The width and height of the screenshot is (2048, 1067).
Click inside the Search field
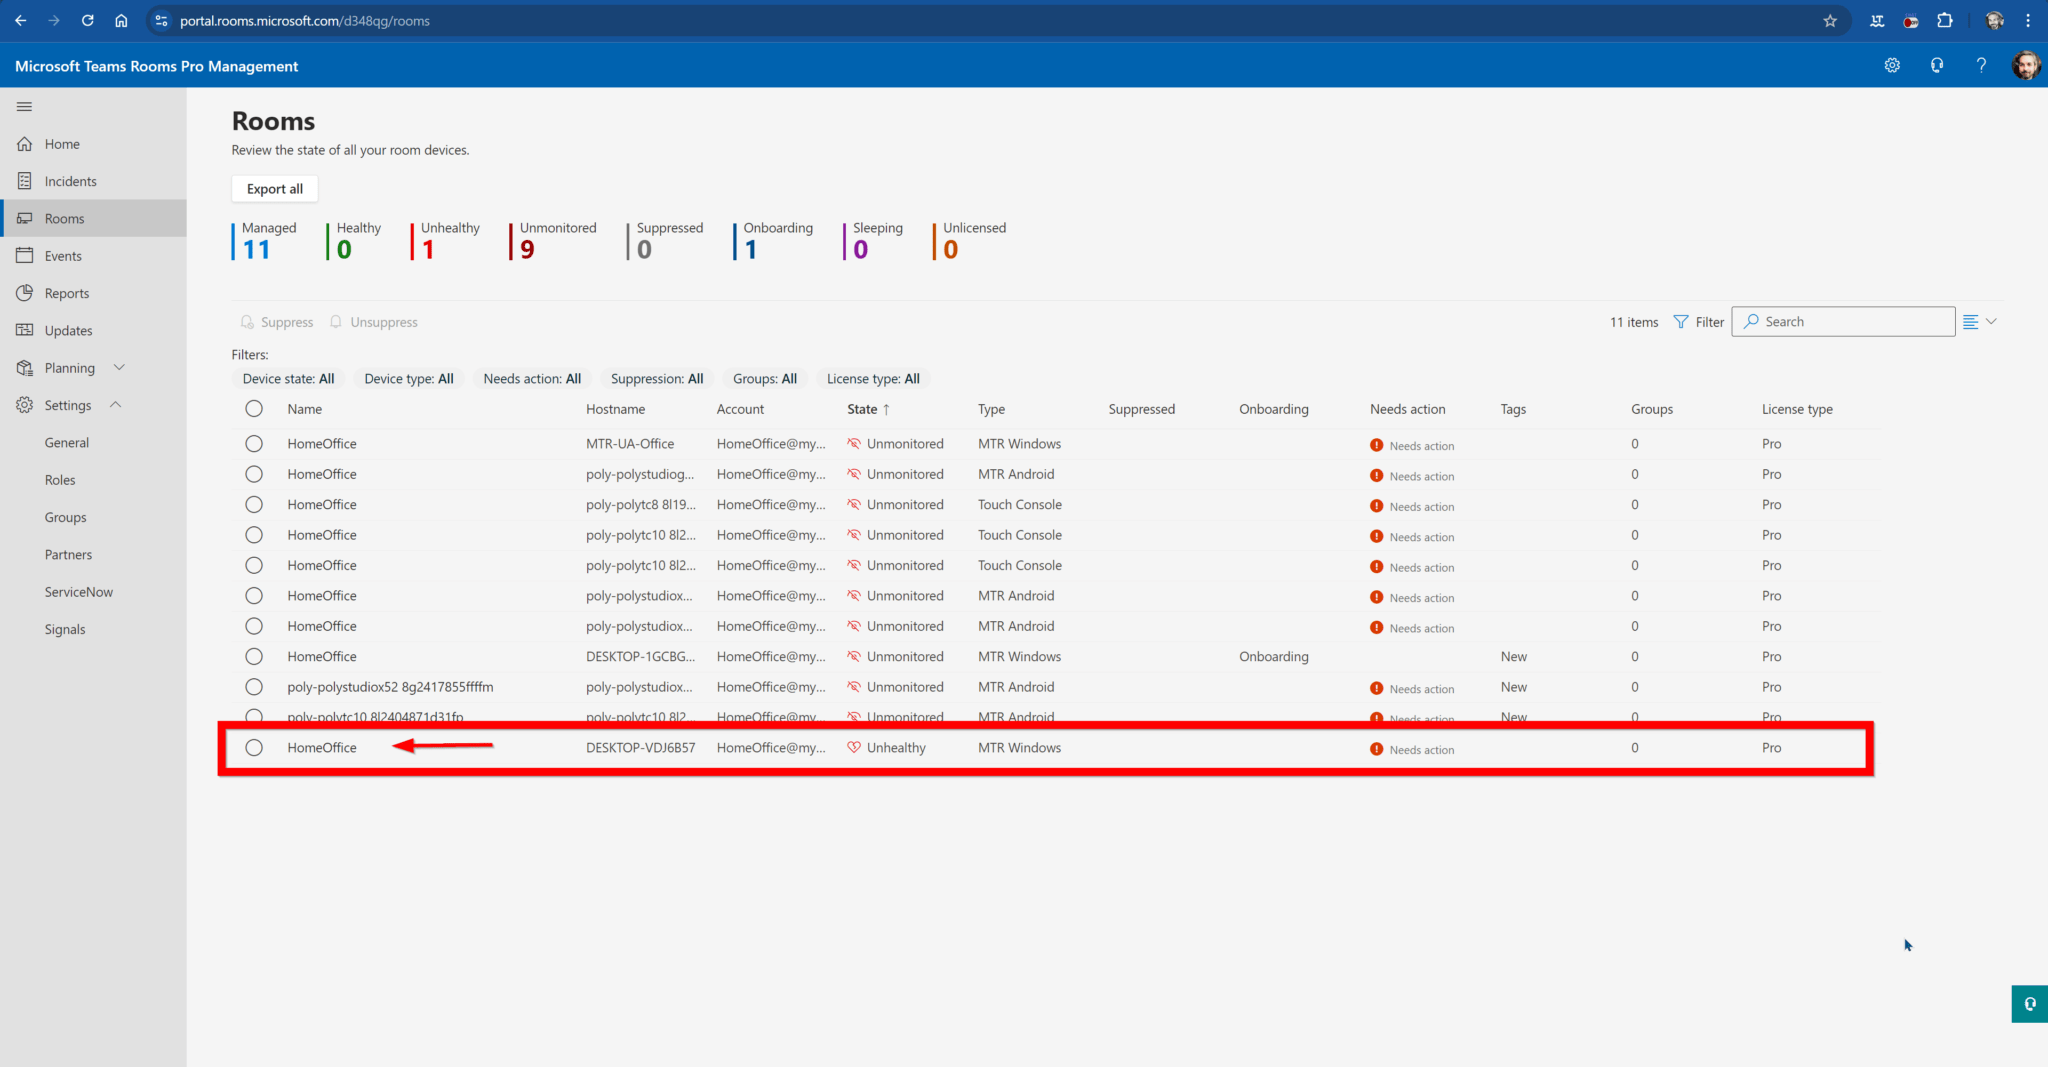point(1843,321)
